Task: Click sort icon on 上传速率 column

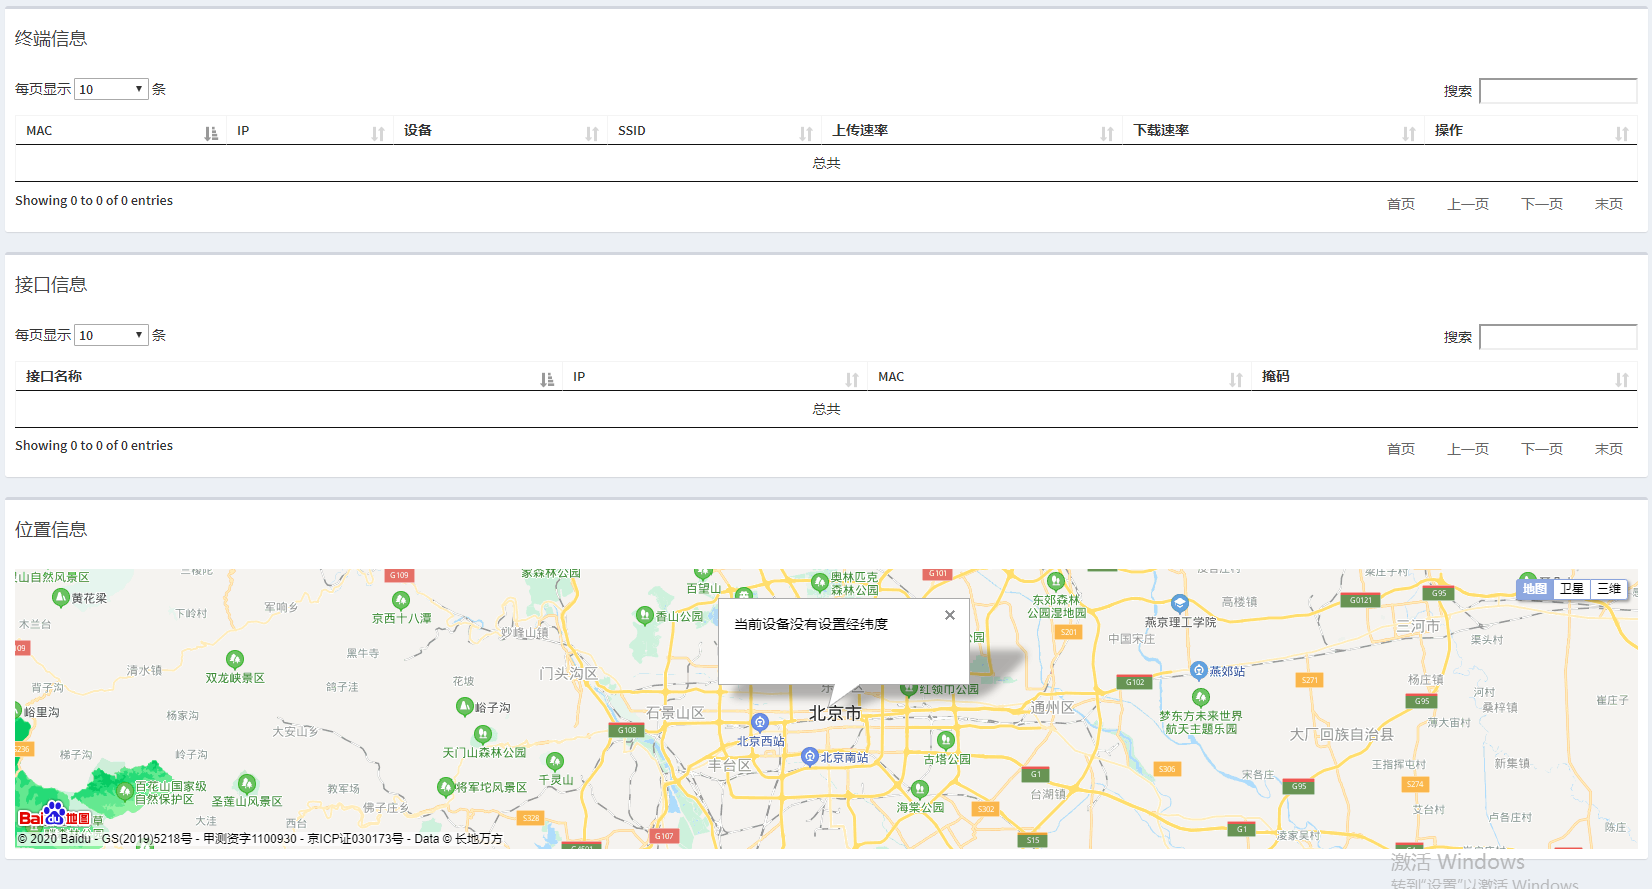Action: point(1106,133)
